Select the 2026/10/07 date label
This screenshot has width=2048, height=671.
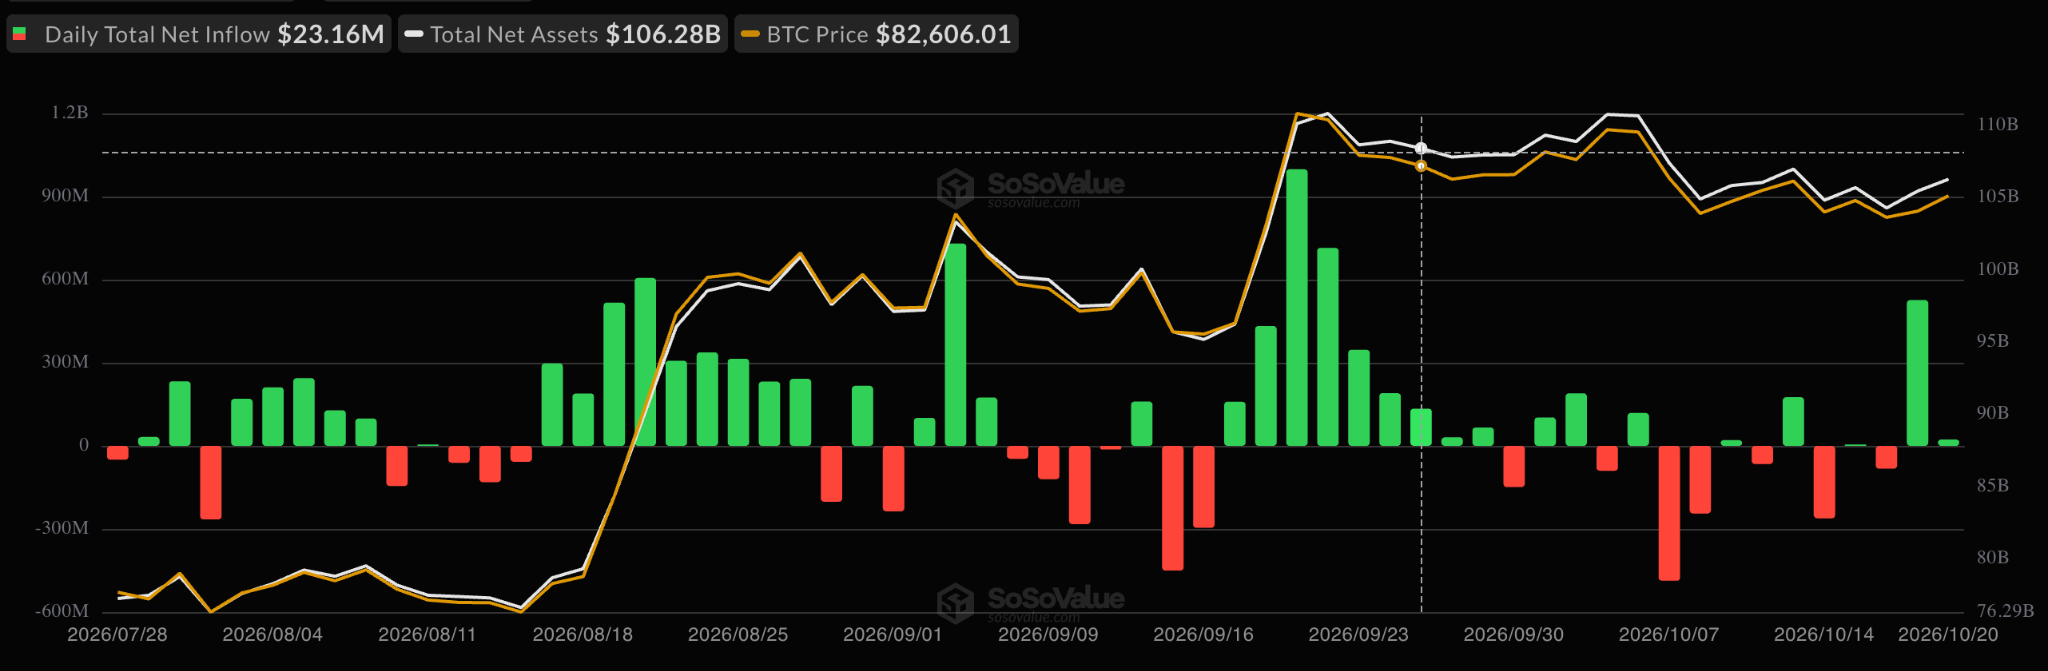click(1669, 635)
